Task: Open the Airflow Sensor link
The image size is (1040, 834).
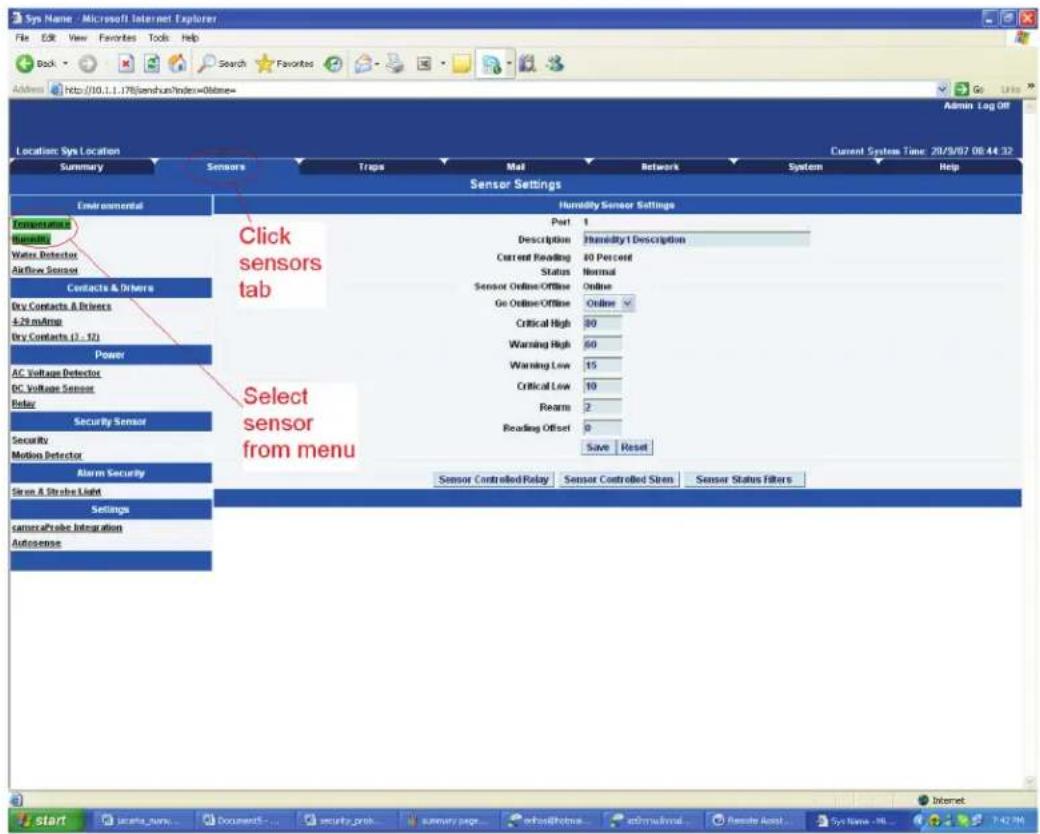Action: [x=44, y=270]
